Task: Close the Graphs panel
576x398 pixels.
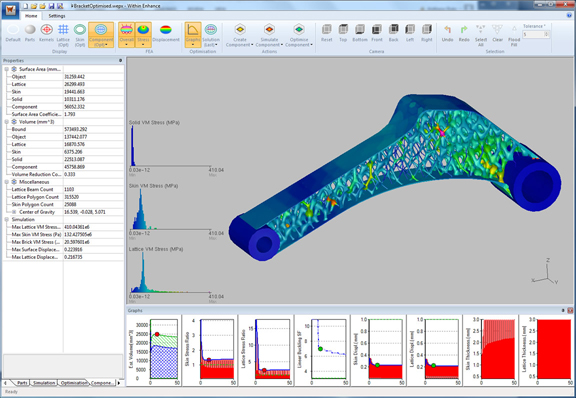Action: (x=570, y=311)
